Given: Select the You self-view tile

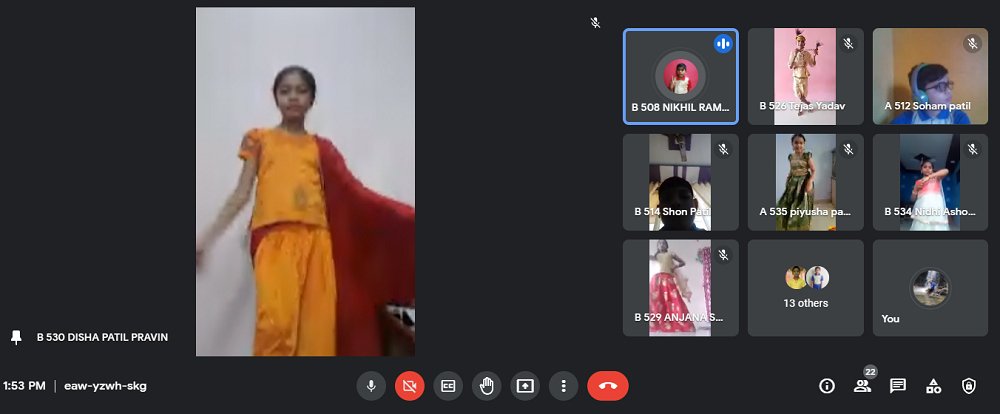Looking at the screenshot, I should click(x=930, y=287).
